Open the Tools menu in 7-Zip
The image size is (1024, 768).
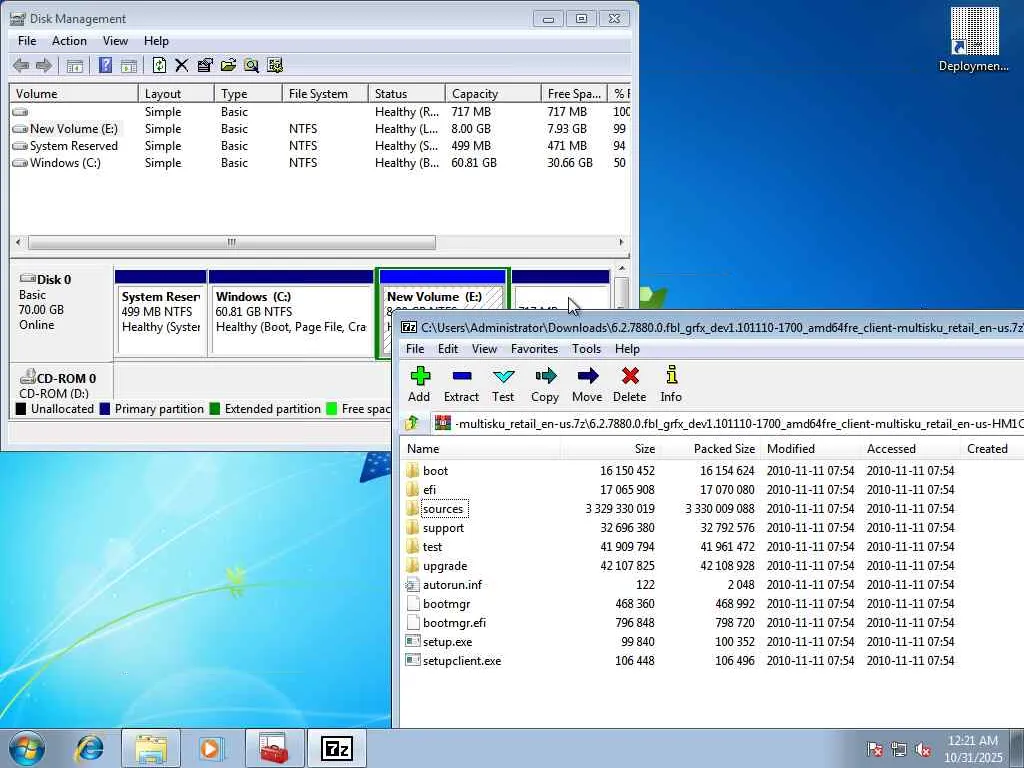tap(586, 349)
